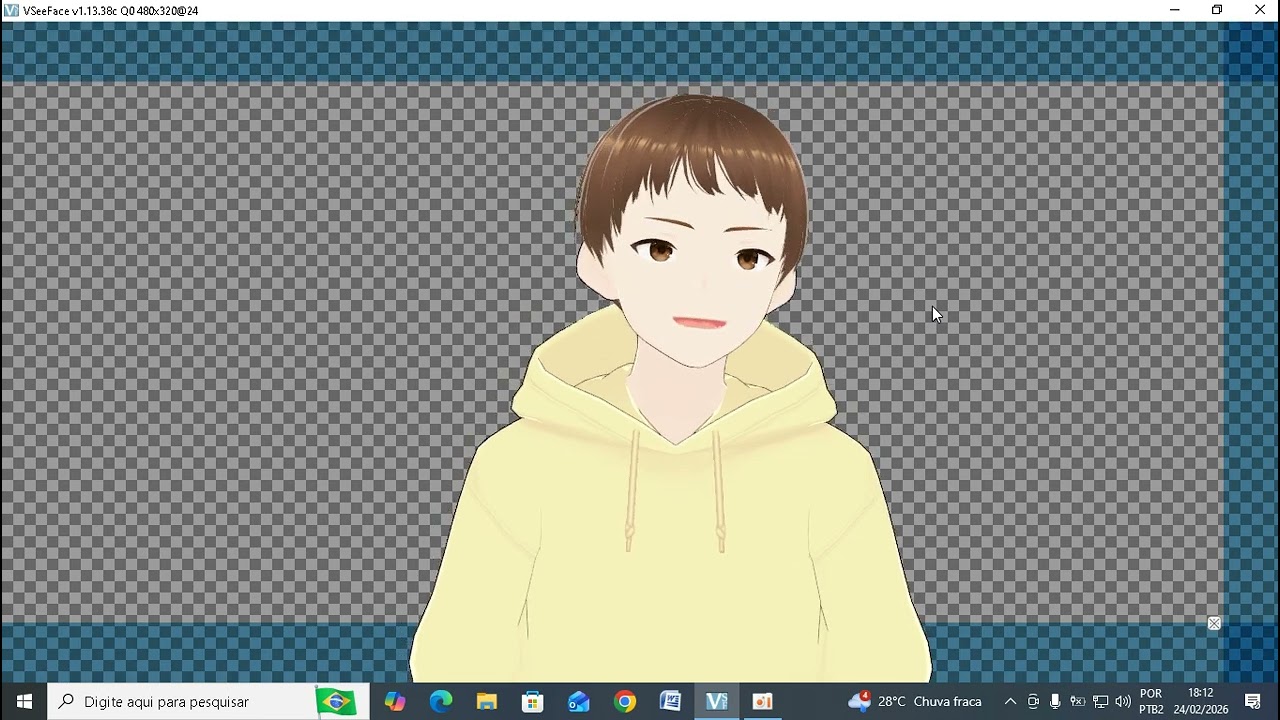This screenshot has height=720, width=1280.
Task: Select the VSeeFace taskbar icon
Action: [717, 702]
